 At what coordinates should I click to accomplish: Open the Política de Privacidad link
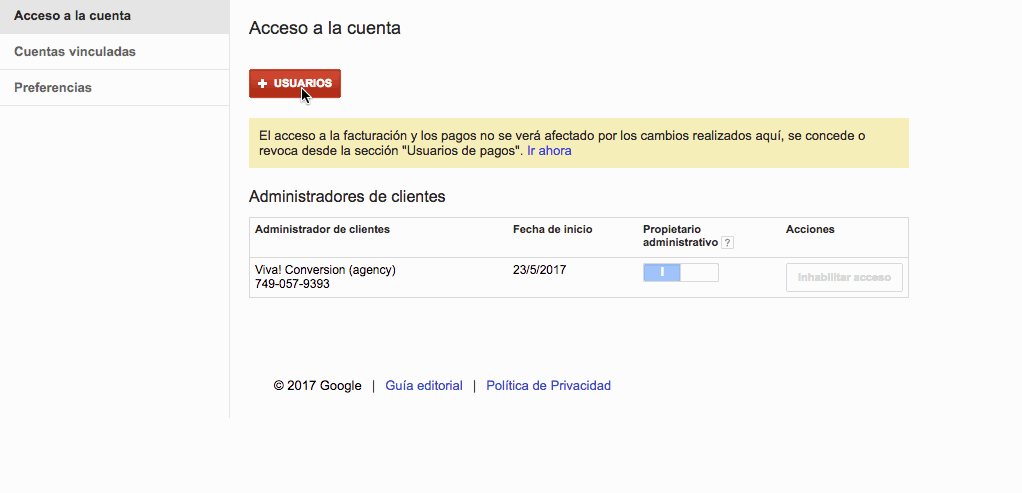tap(548, 385)
